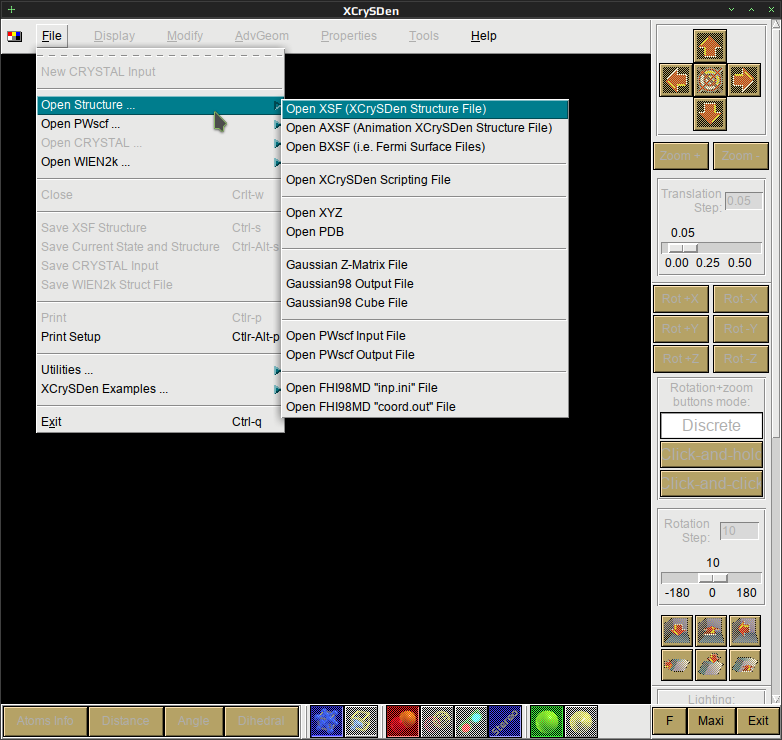Click the green plus icon in title bar

(x=11, y=9)
